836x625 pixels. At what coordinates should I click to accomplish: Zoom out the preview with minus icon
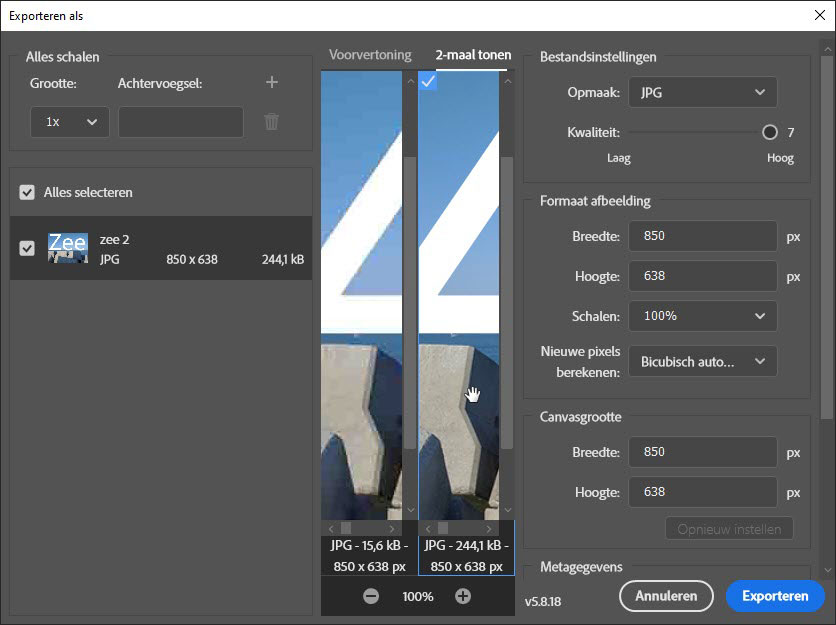371,596
